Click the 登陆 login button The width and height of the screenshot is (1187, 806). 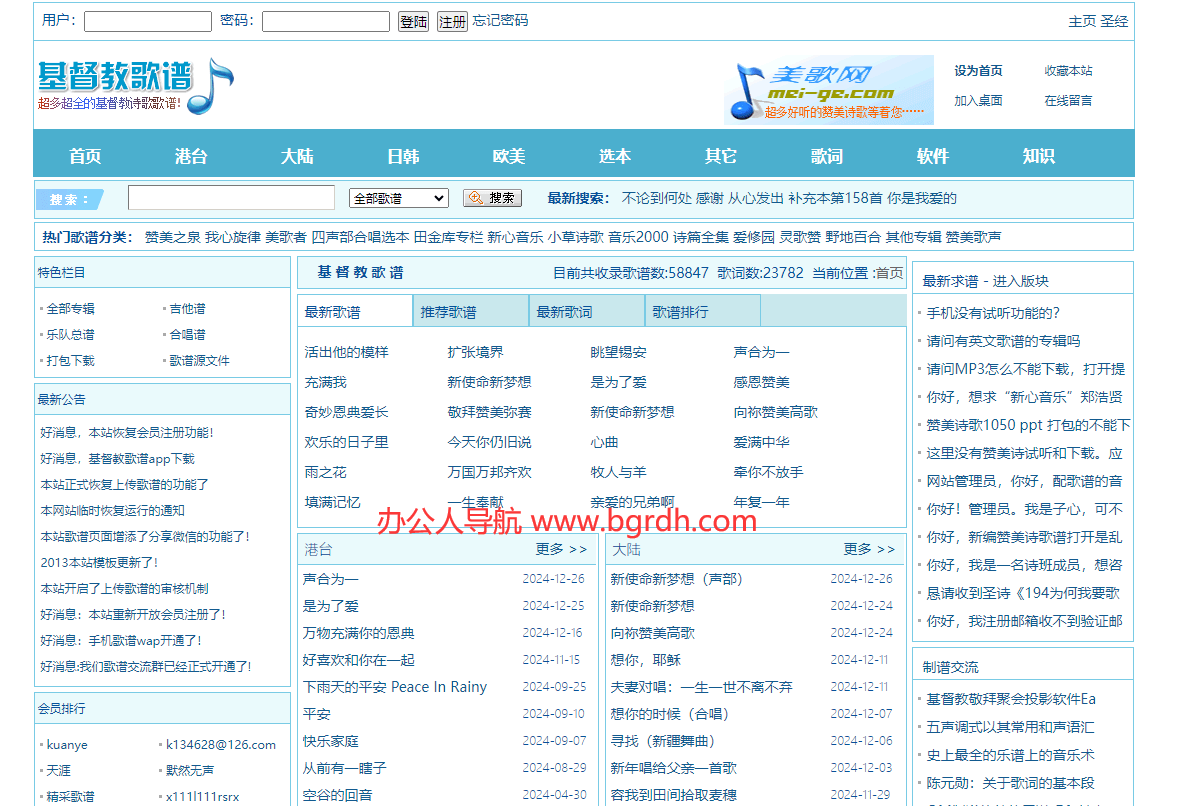coord(413,21)
